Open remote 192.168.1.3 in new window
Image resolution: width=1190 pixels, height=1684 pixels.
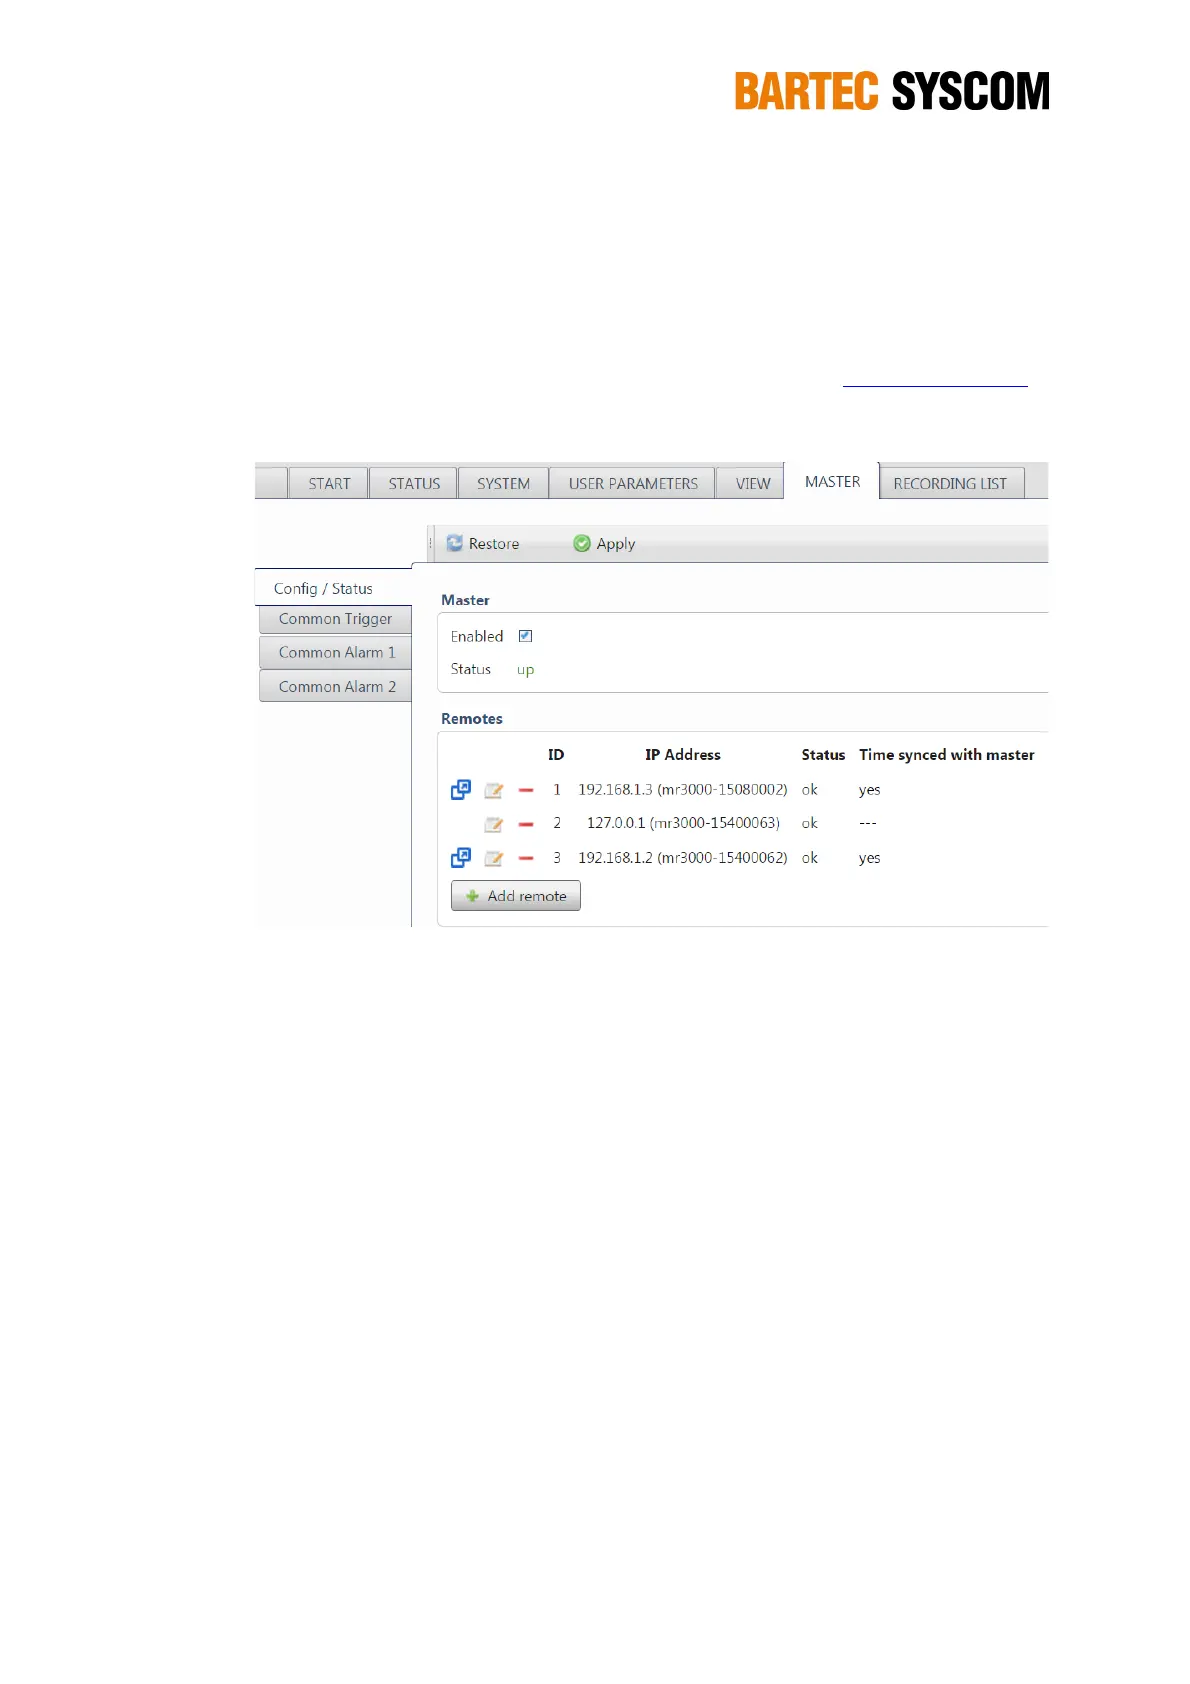pyautogui.click(x=461, y=790)
